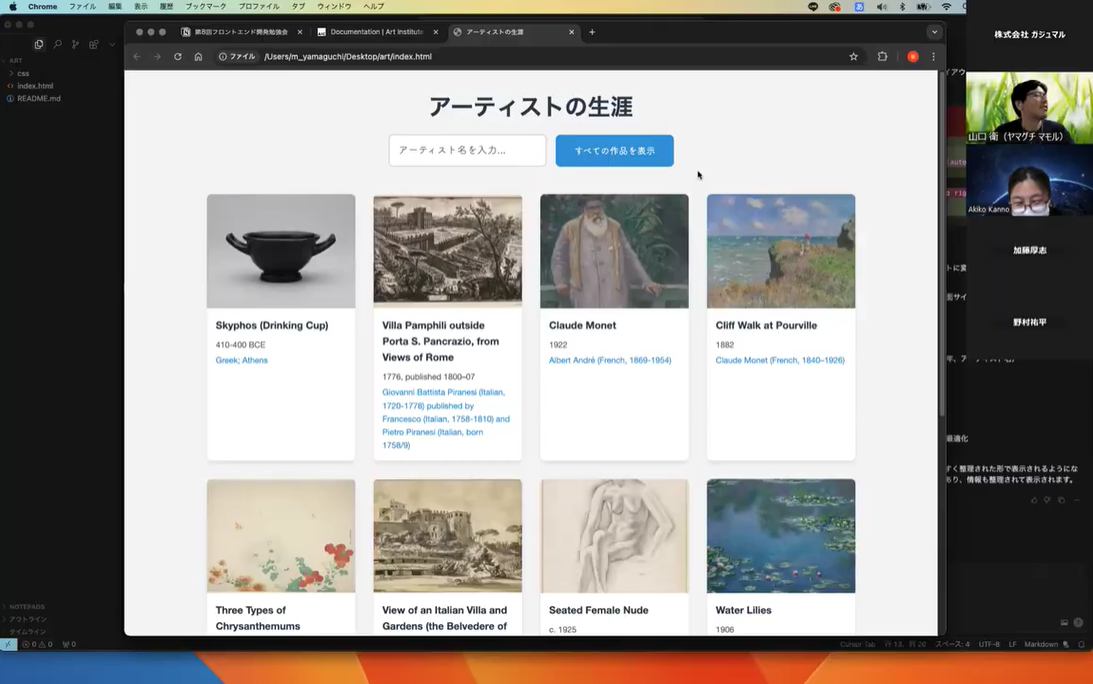Click the Seated Female Nude drawing image
Viewport: 1093px width, 684px height.
614,535
